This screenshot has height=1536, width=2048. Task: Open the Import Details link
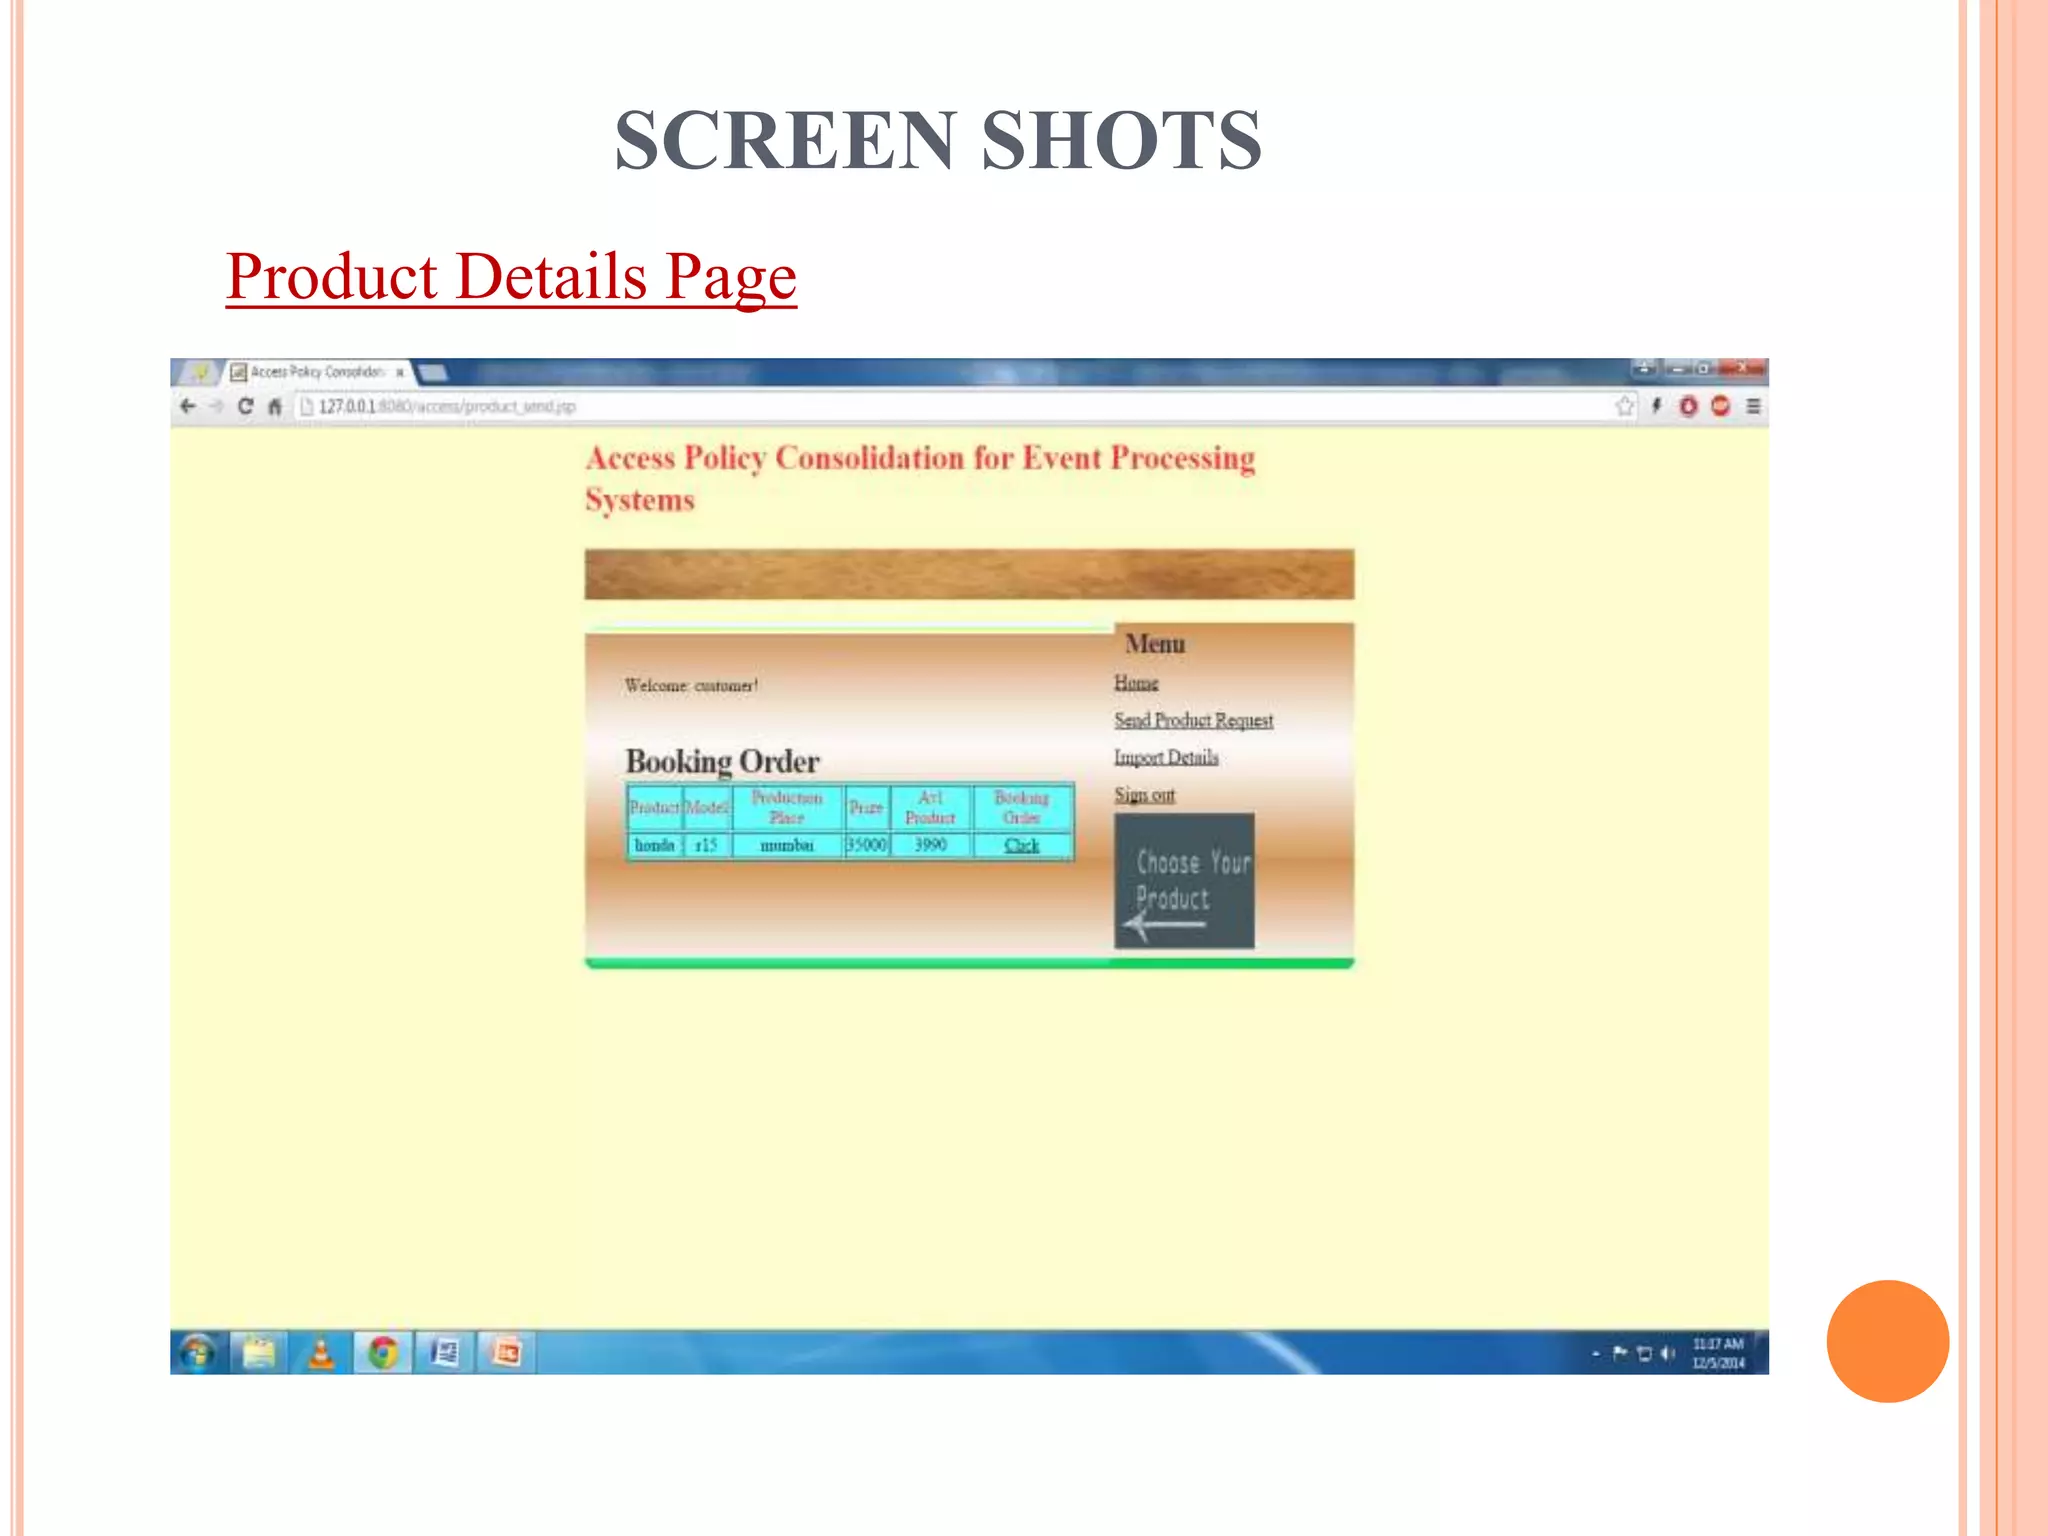click(1166, 757)
